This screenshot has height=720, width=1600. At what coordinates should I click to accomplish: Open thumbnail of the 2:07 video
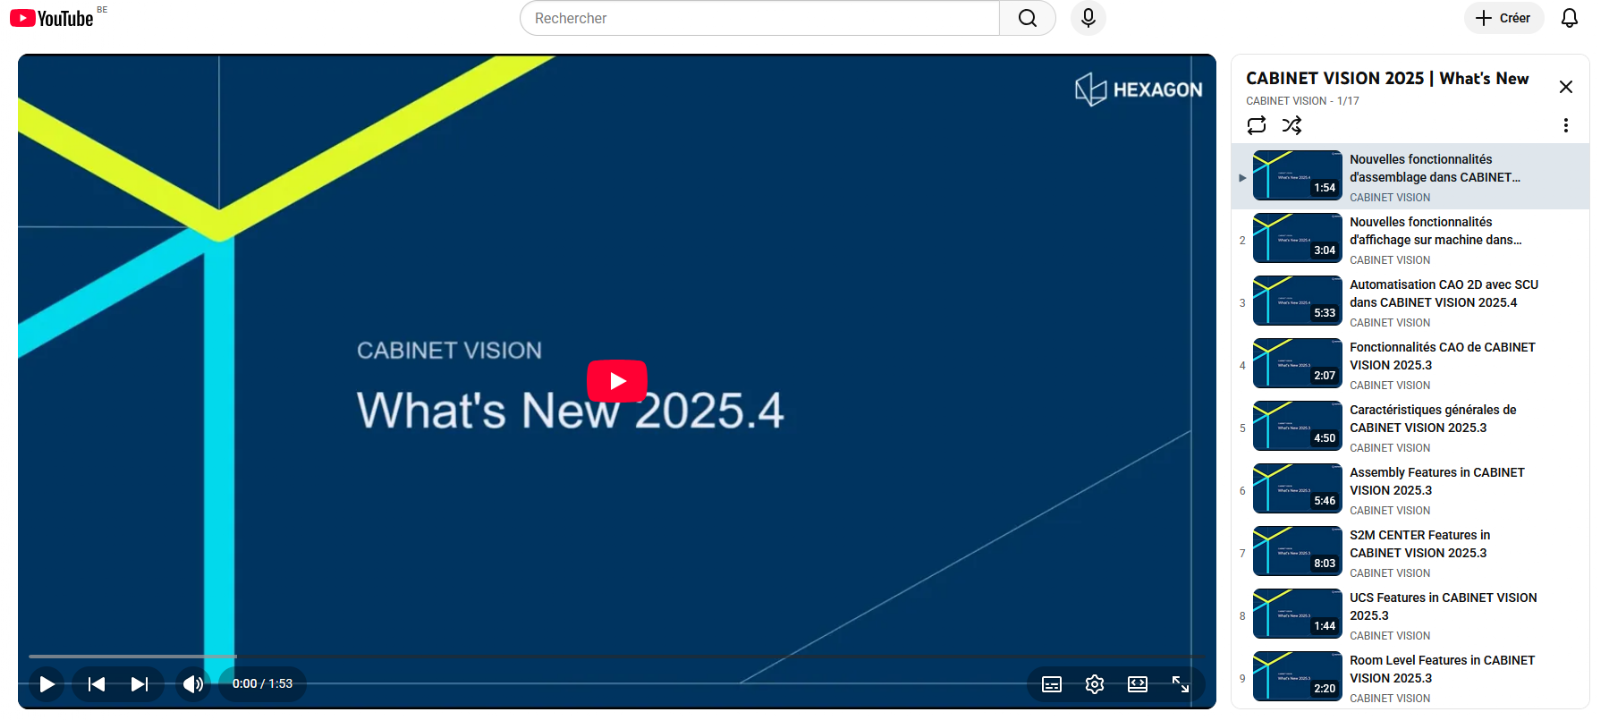coord(1297,363)
